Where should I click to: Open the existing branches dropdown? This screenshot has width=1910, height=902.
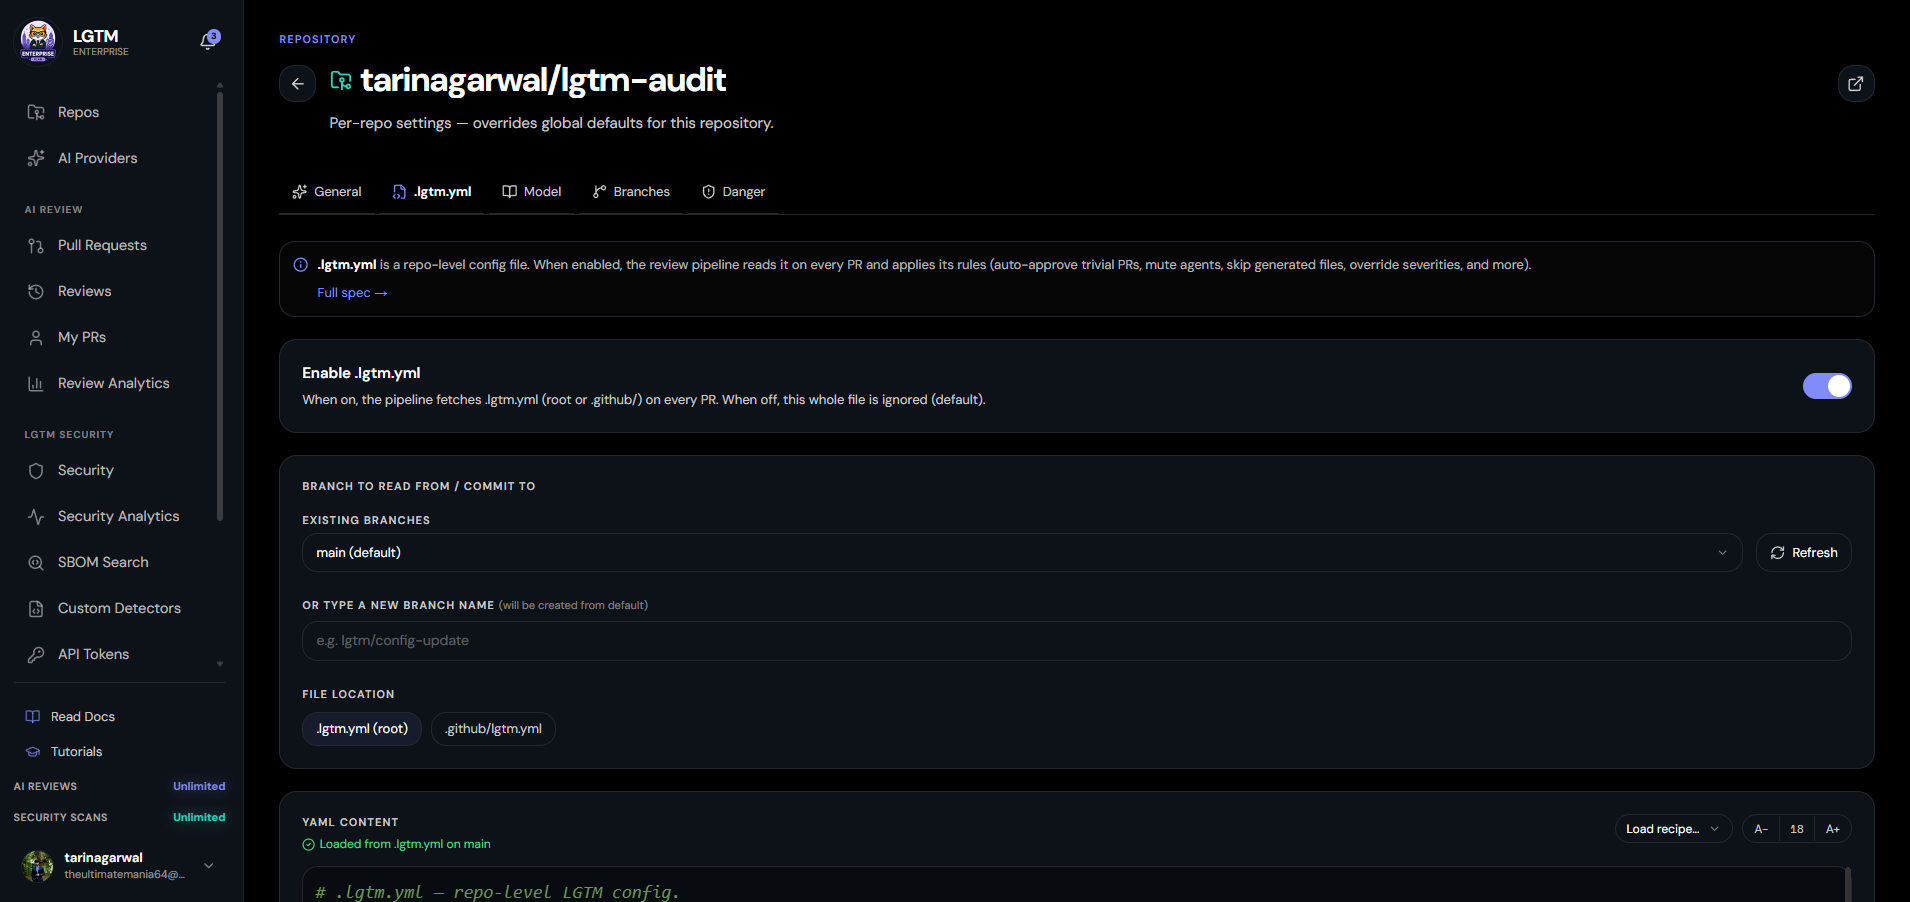click(1022, 553)
